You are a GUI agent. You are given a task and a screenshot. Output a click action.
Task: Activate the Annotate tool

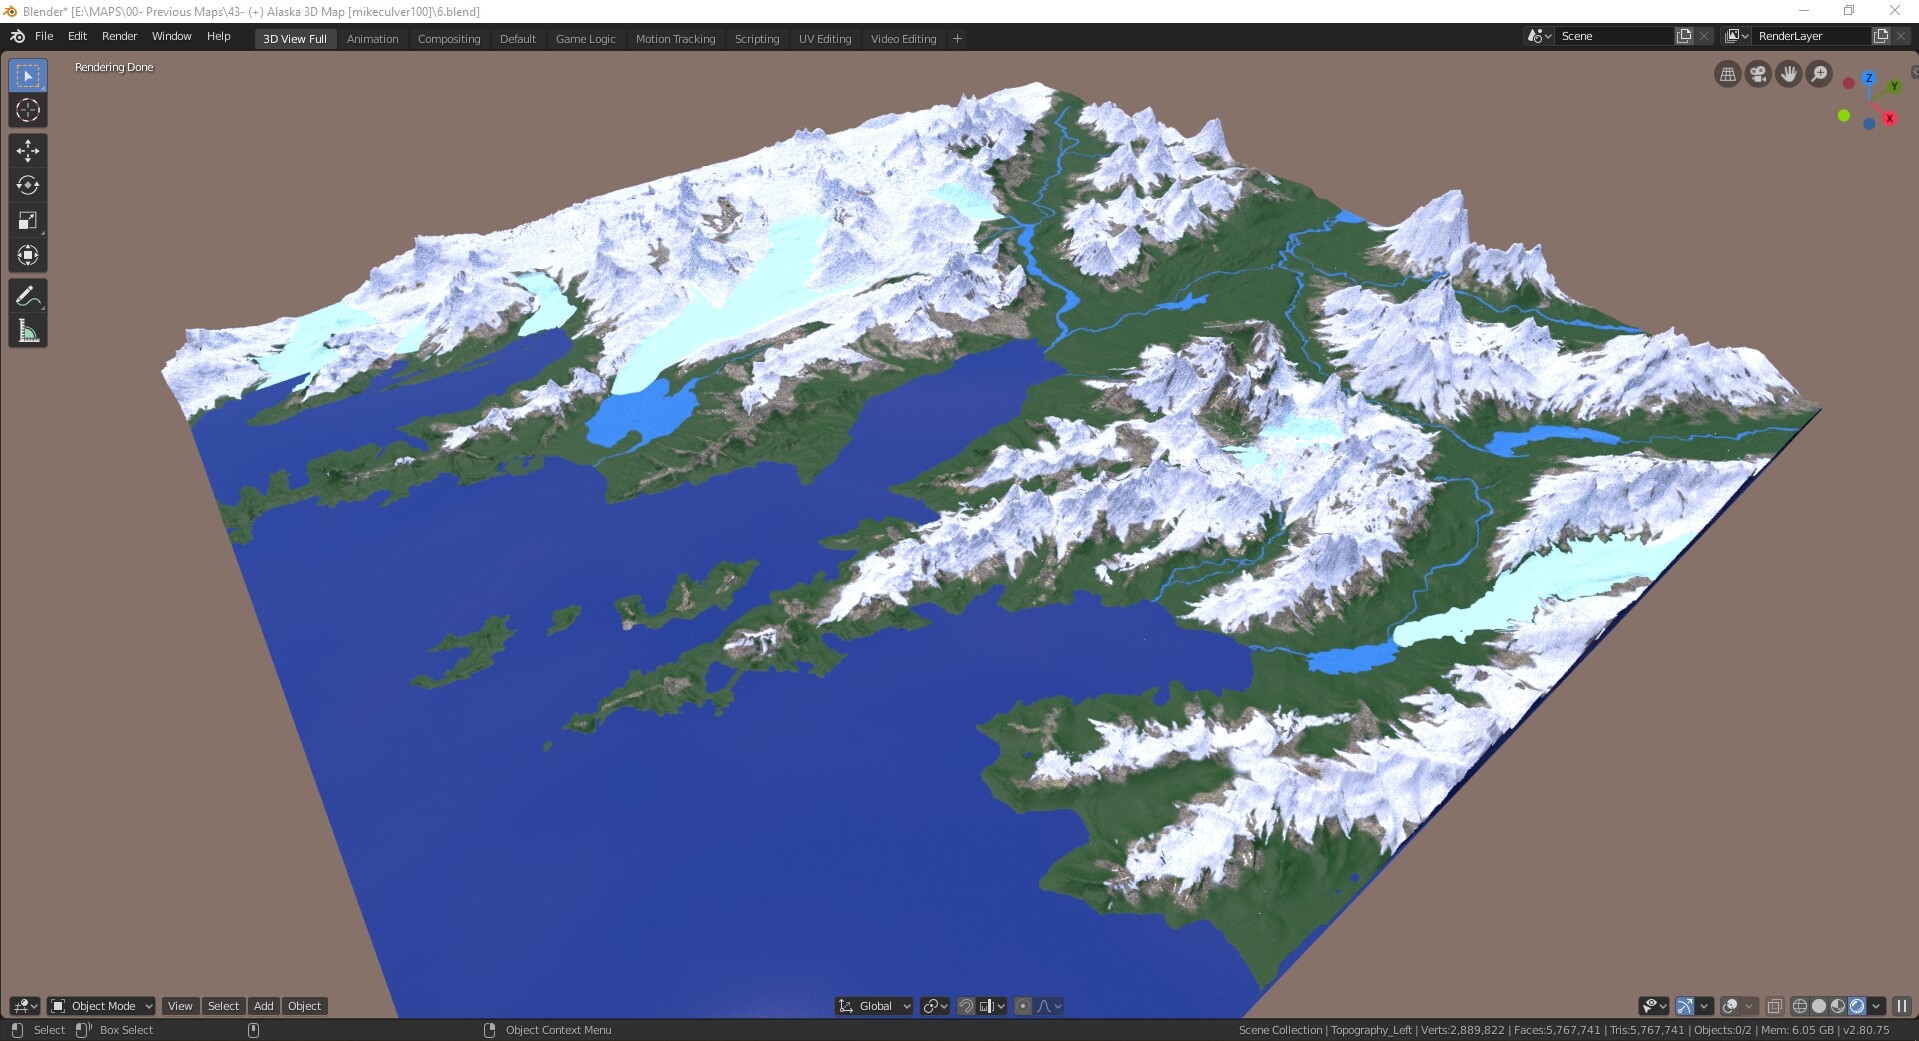point(27,295)
